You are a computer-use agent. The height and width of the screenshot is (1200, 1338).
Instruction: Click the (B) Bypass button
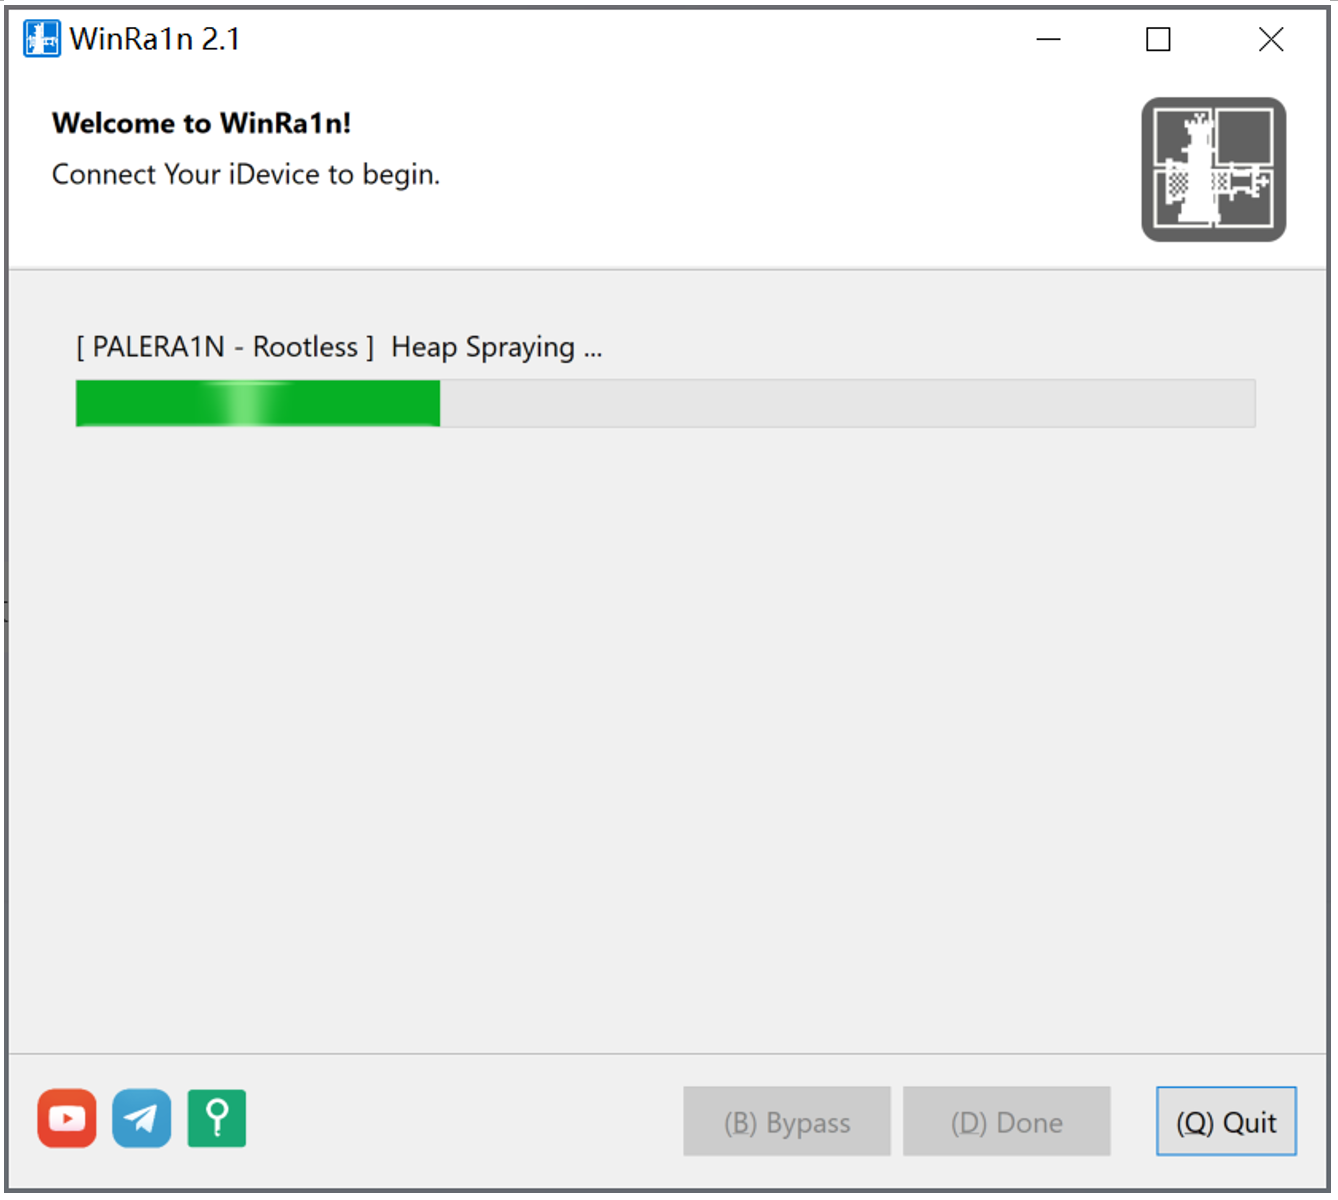tap(787, 1122)
